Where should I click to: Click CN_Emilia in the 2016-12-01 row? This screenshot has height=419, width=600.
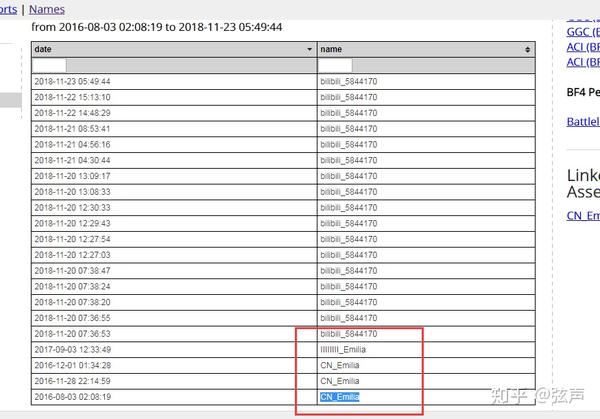pyautogui.click(x=426, y=365)
